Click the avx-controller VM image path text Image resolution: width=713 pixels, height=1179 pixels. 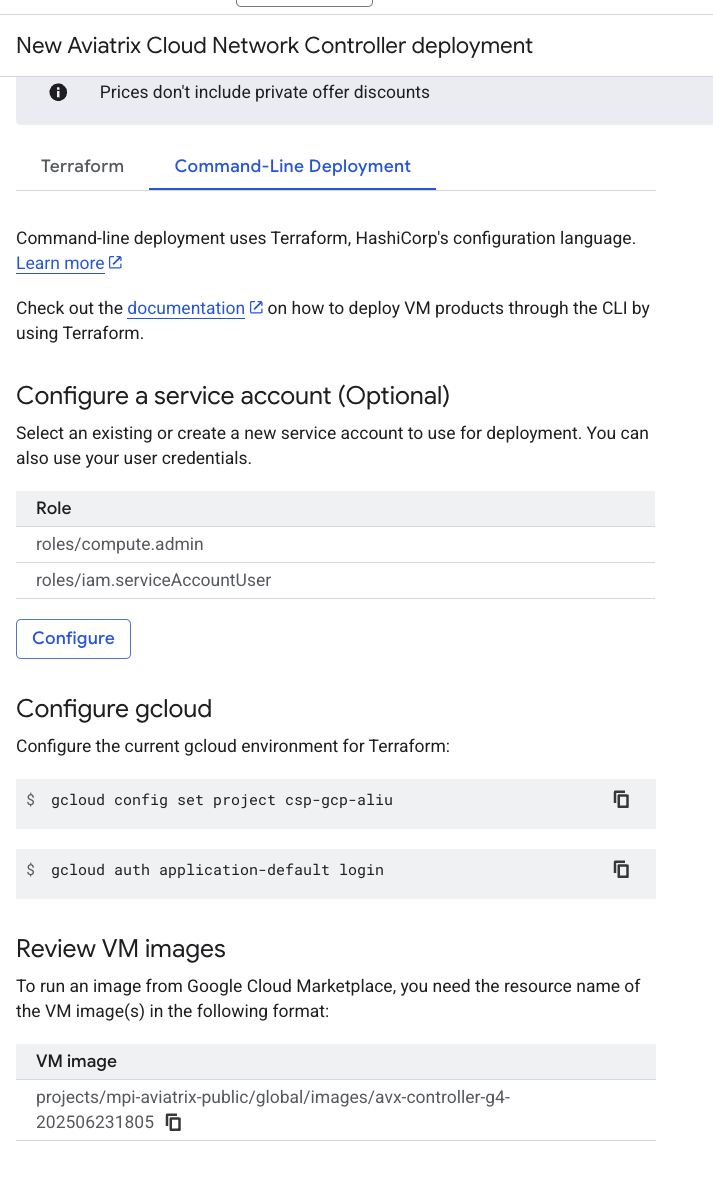[x=272, y=1097]
